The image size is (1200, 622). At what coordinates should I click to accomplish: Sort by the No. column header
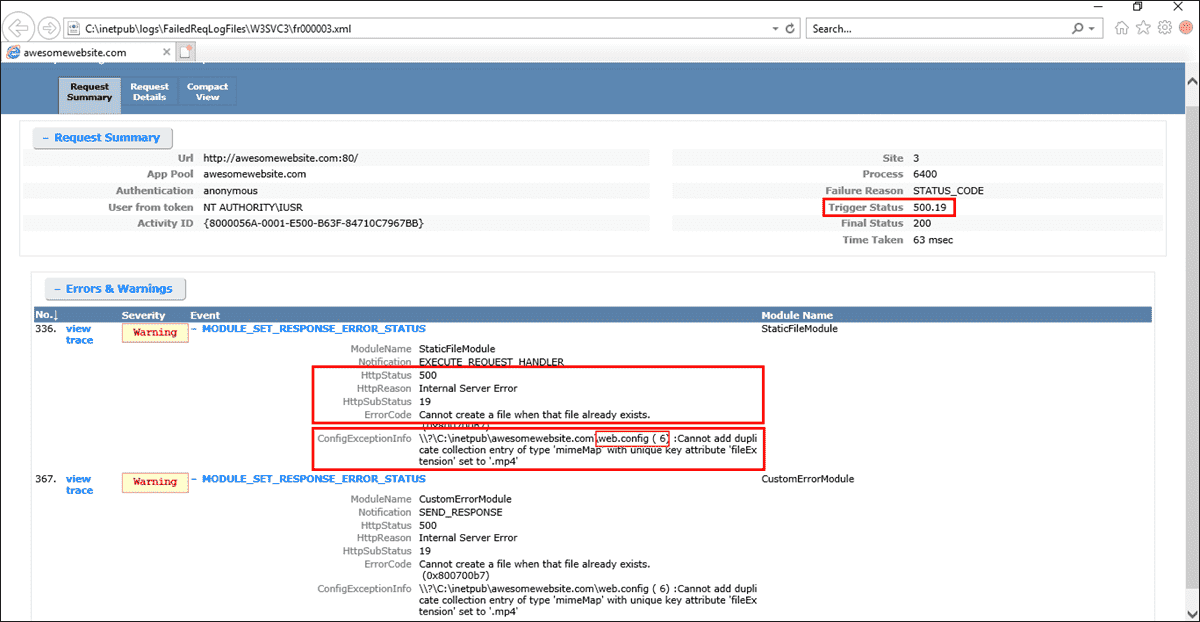pos(47,315)
